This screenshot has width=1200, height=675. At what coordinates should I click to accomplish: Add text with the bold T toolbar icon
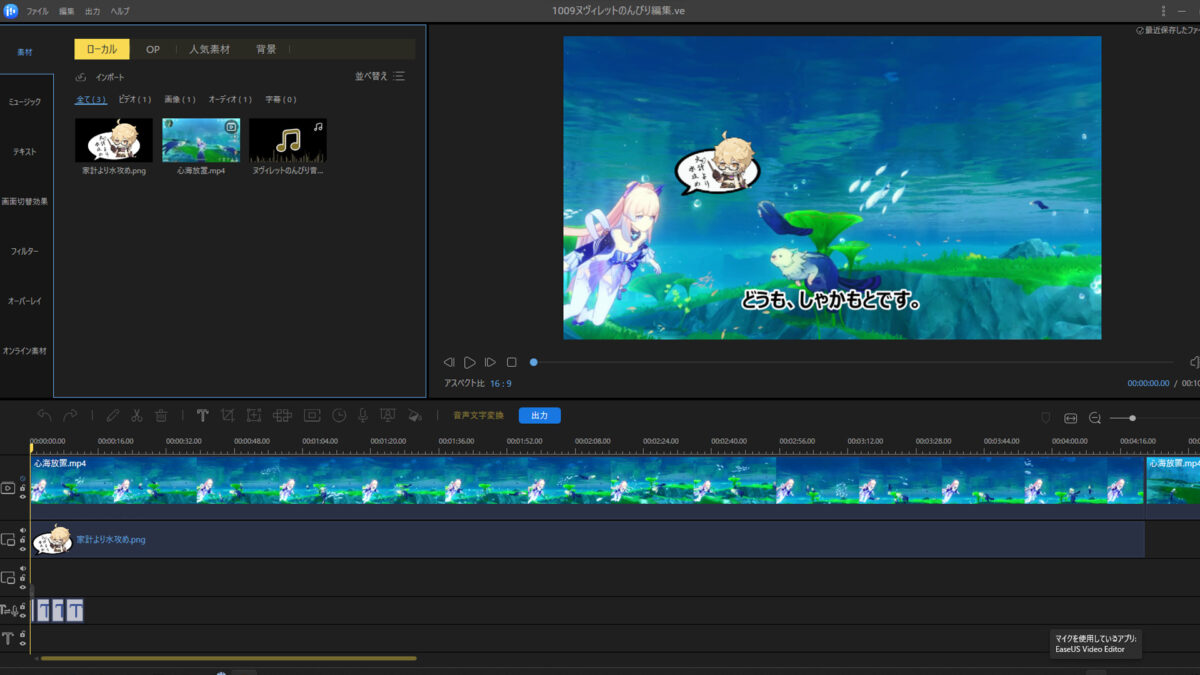pos(202,415)
